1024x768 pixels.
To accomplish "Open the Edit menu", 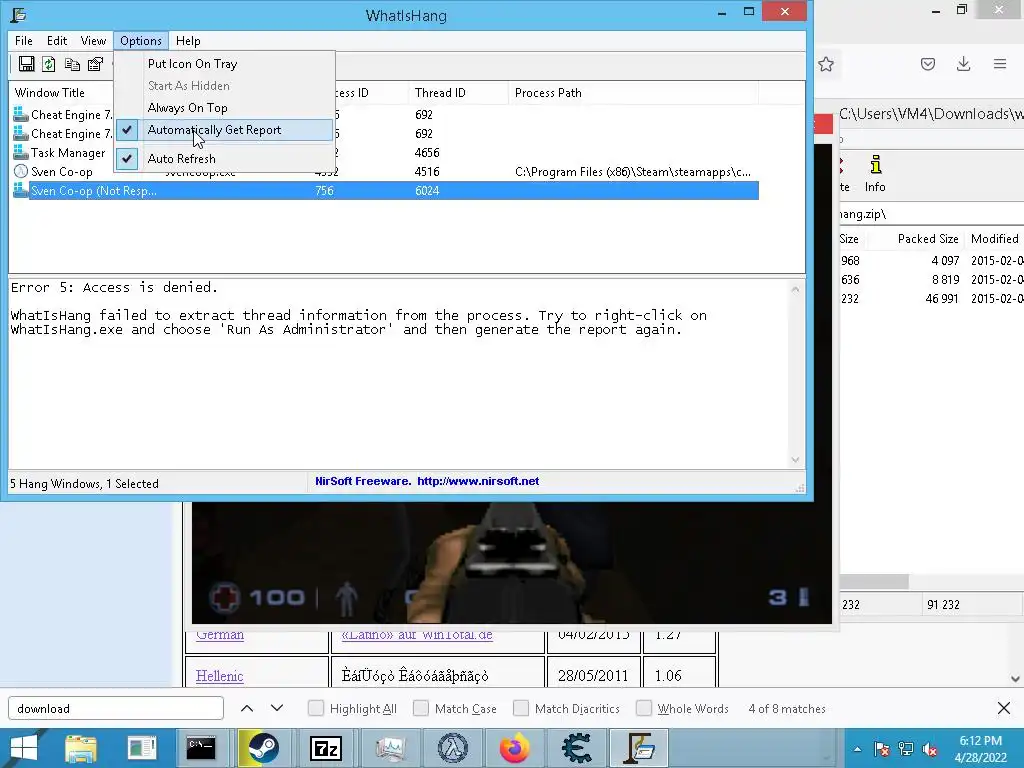I will [x=57, y=40].
